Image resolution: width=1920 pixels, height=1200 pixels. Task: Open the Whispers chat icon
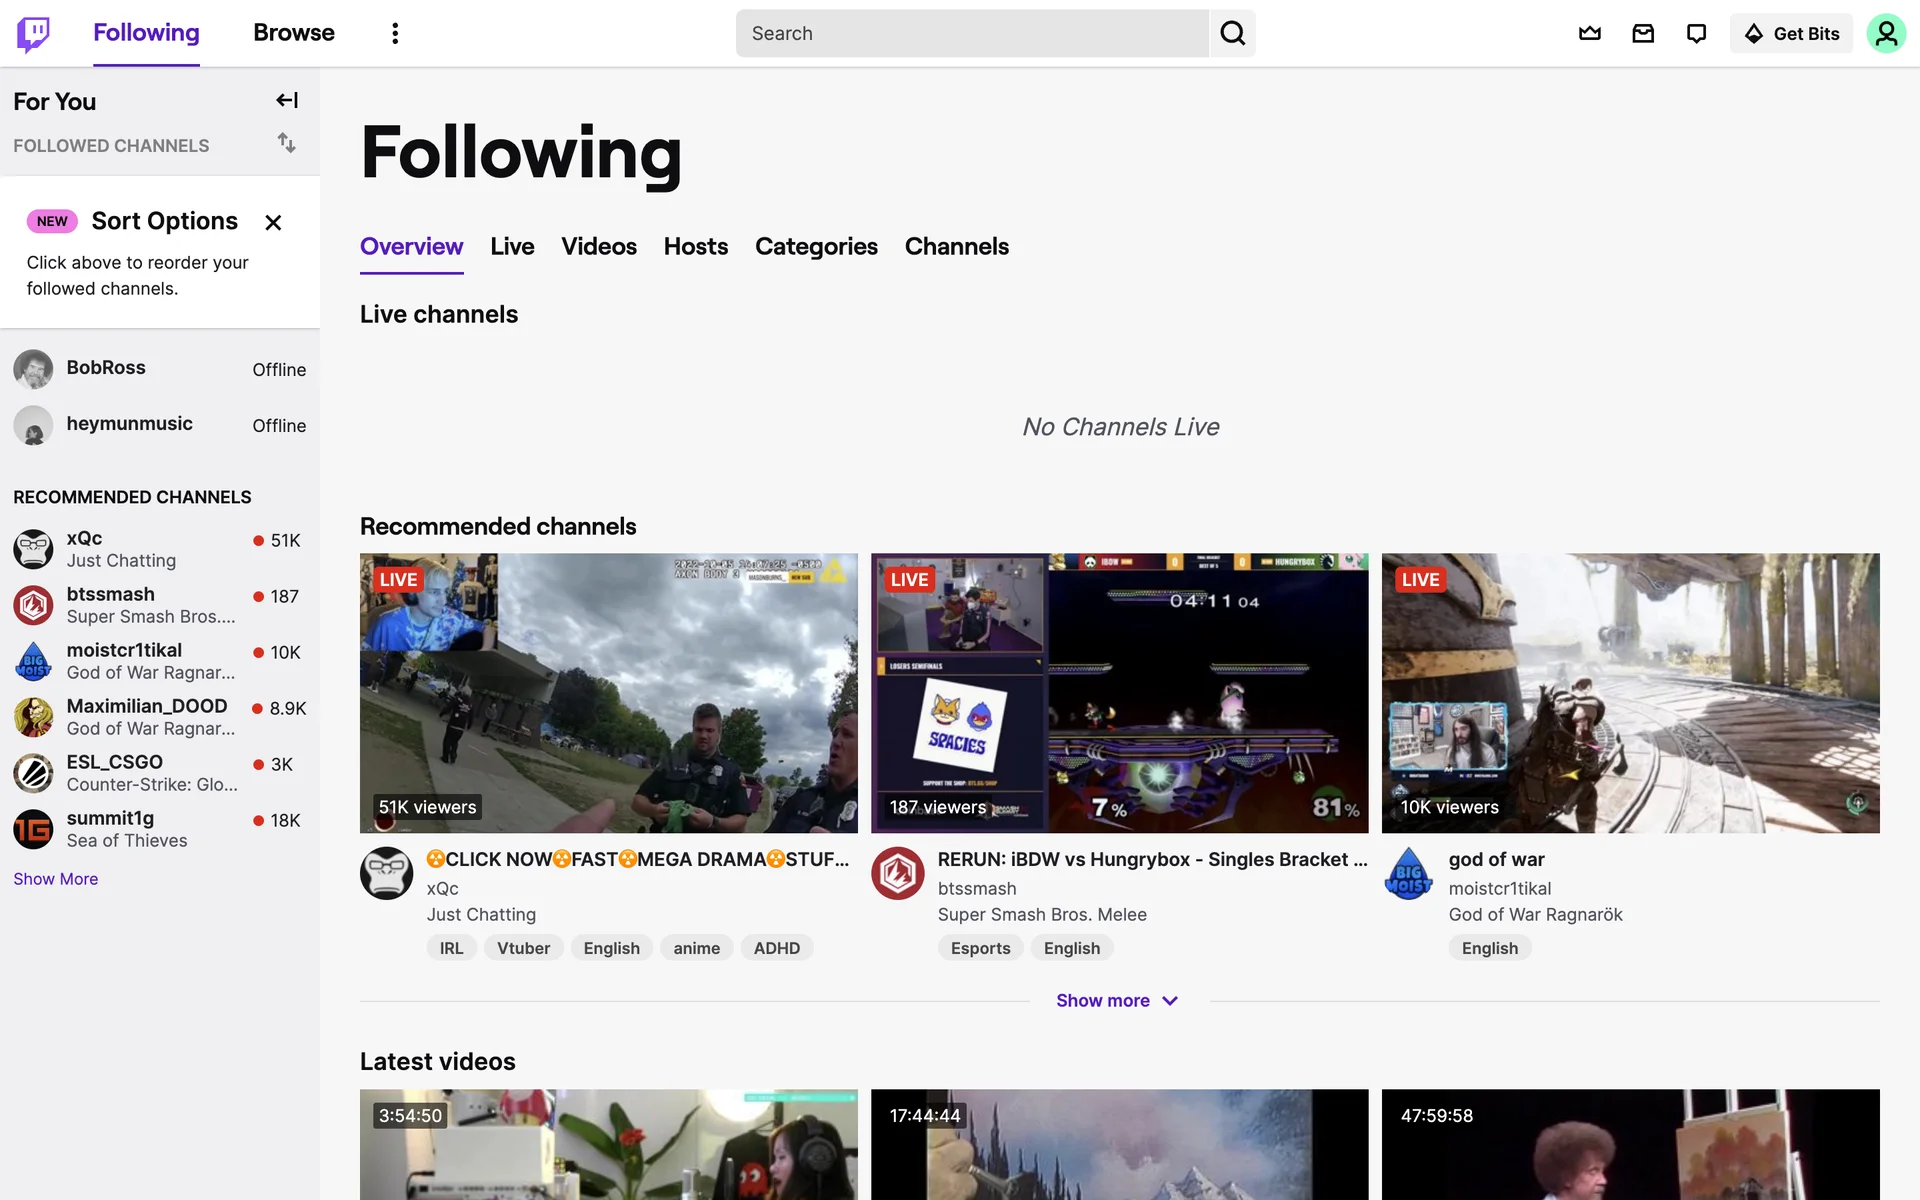[x=1696, y=33]
